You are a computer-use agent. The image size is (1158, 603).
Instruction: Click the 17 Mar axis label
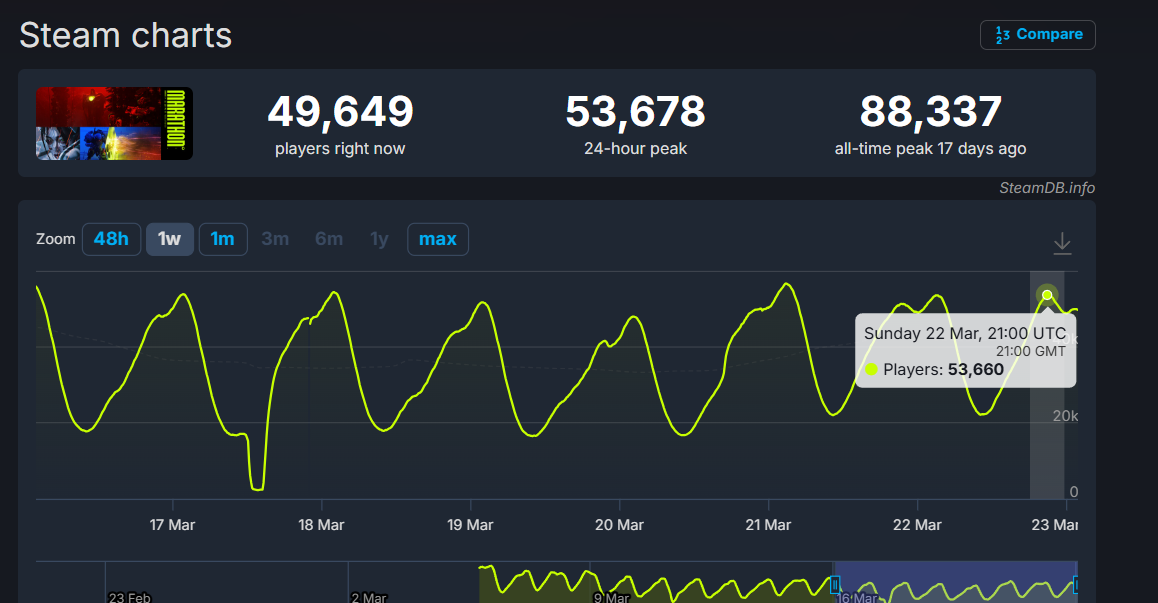point(172,525)
